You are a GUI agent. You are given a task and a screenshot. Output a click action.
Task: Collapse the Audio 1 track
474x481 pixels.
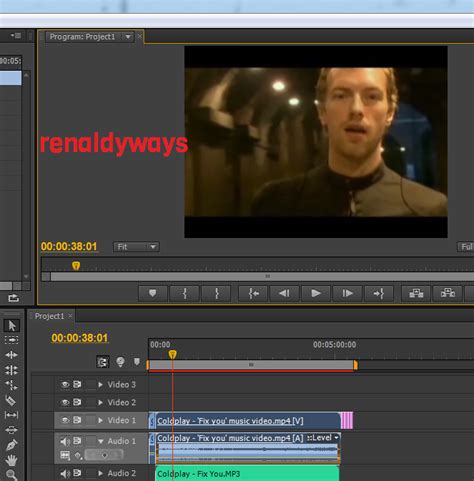(100, 441)
